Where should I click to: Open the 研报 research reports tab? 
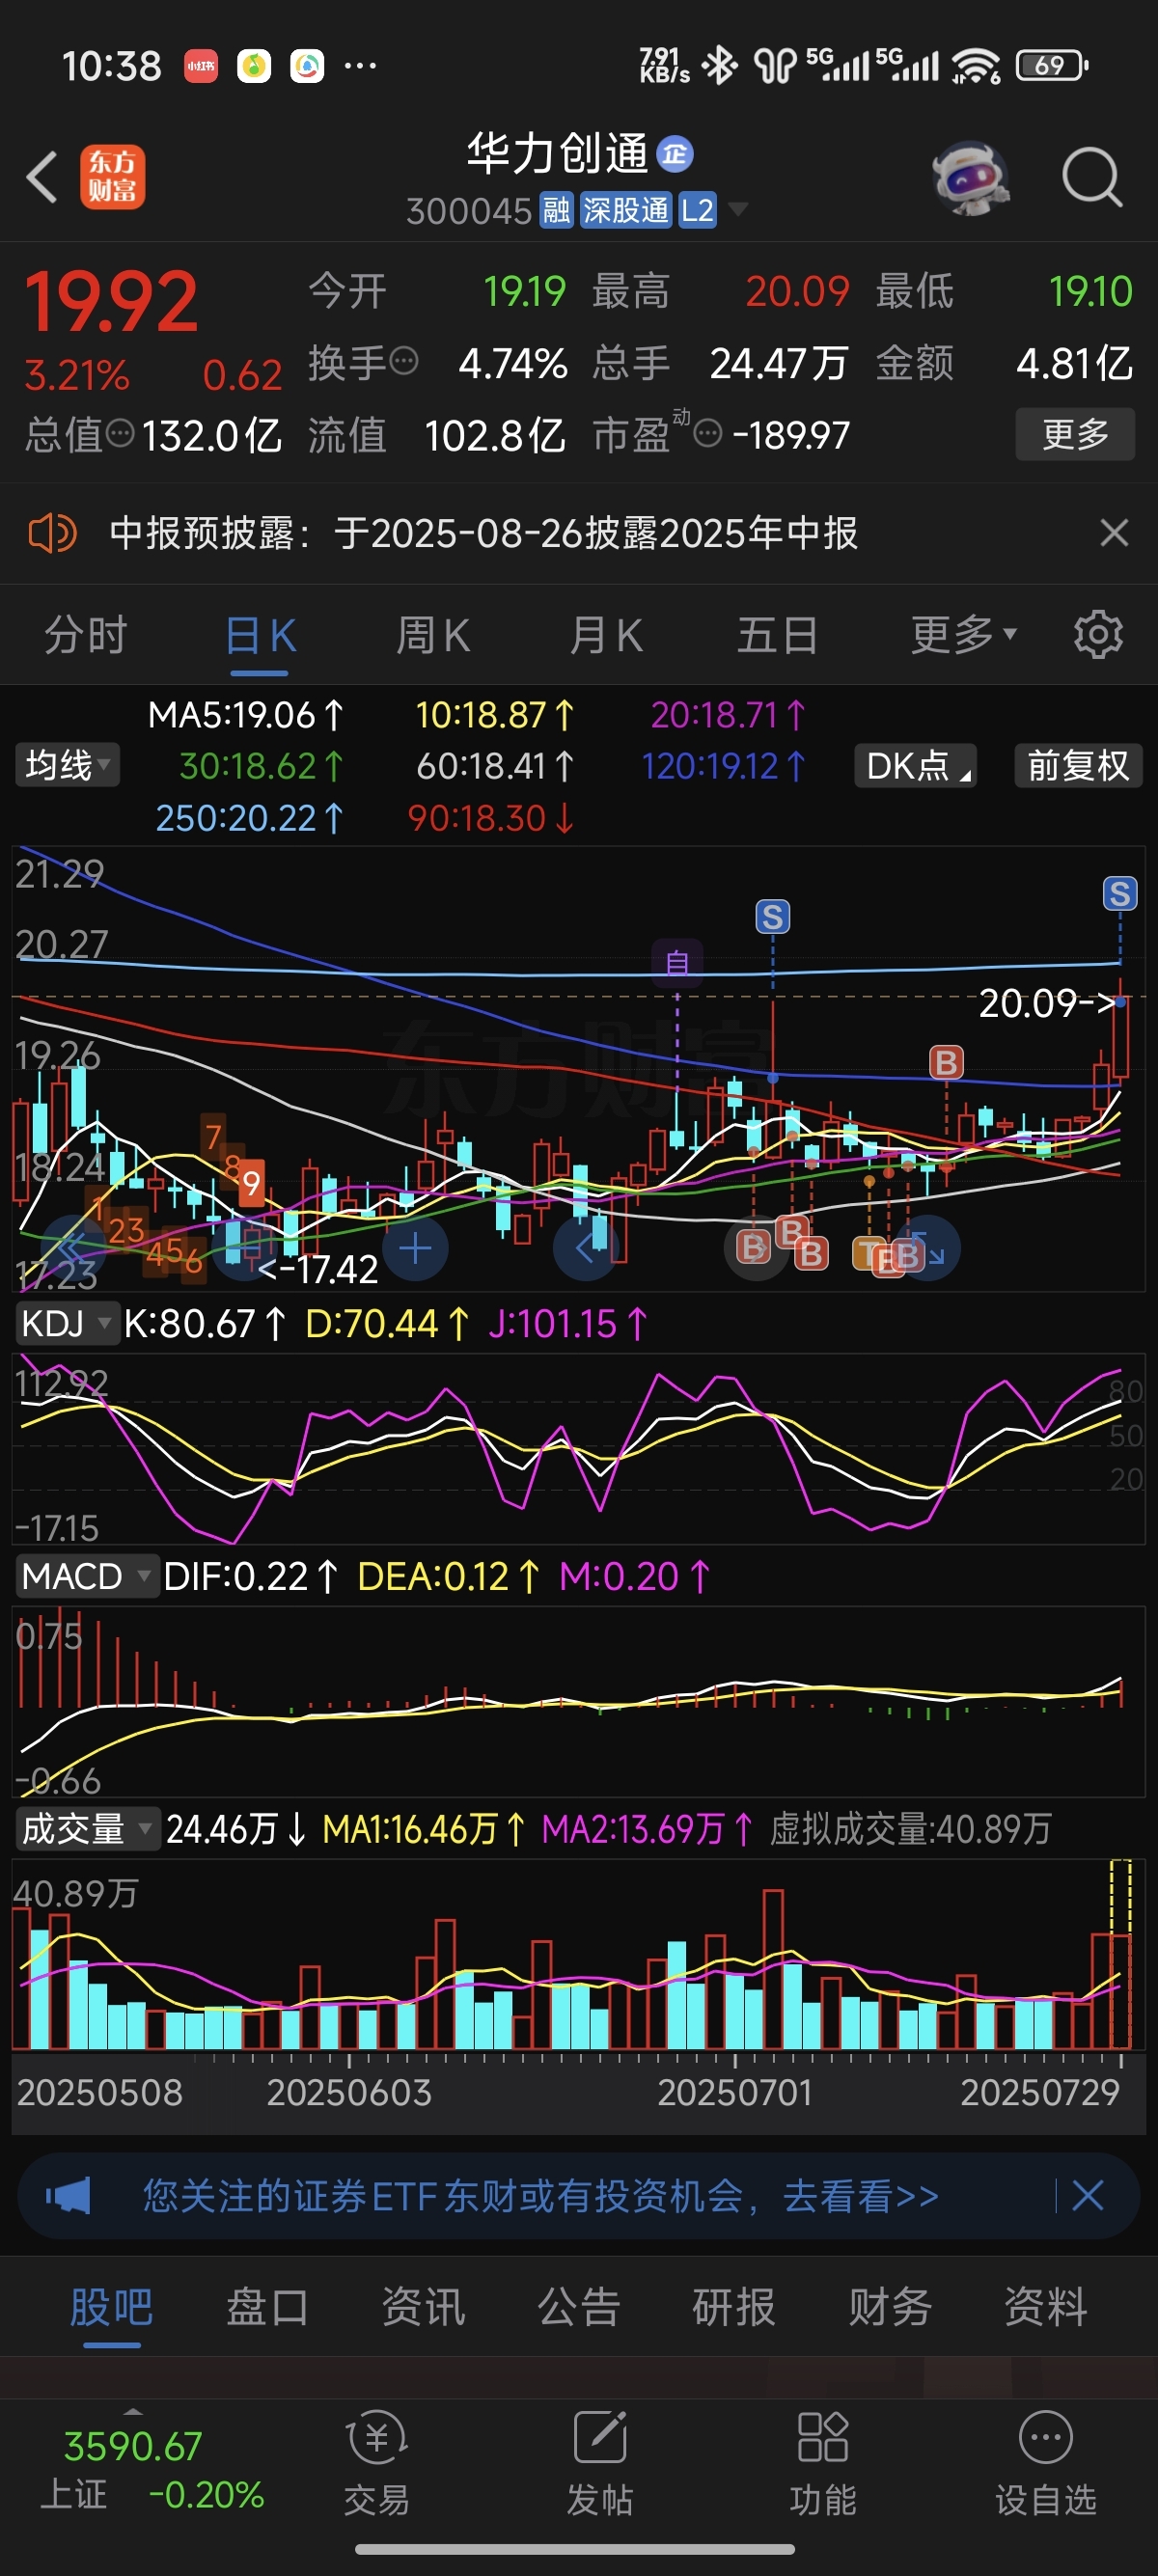[734, 2307]
